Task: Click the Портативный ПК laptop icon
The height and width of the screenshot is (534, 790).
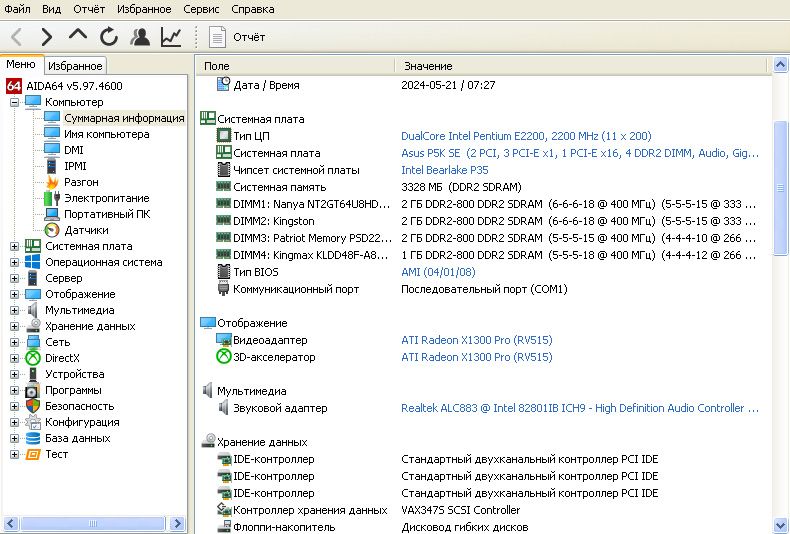Action: (52, 214)
